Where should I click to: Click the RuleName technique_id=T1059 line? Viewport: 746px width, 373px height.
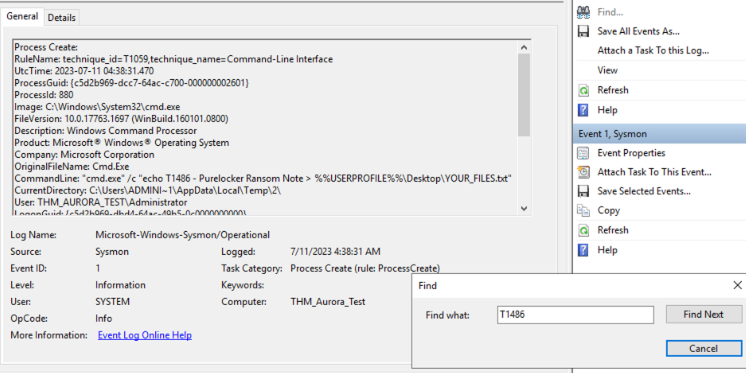[x=174, y=59]
